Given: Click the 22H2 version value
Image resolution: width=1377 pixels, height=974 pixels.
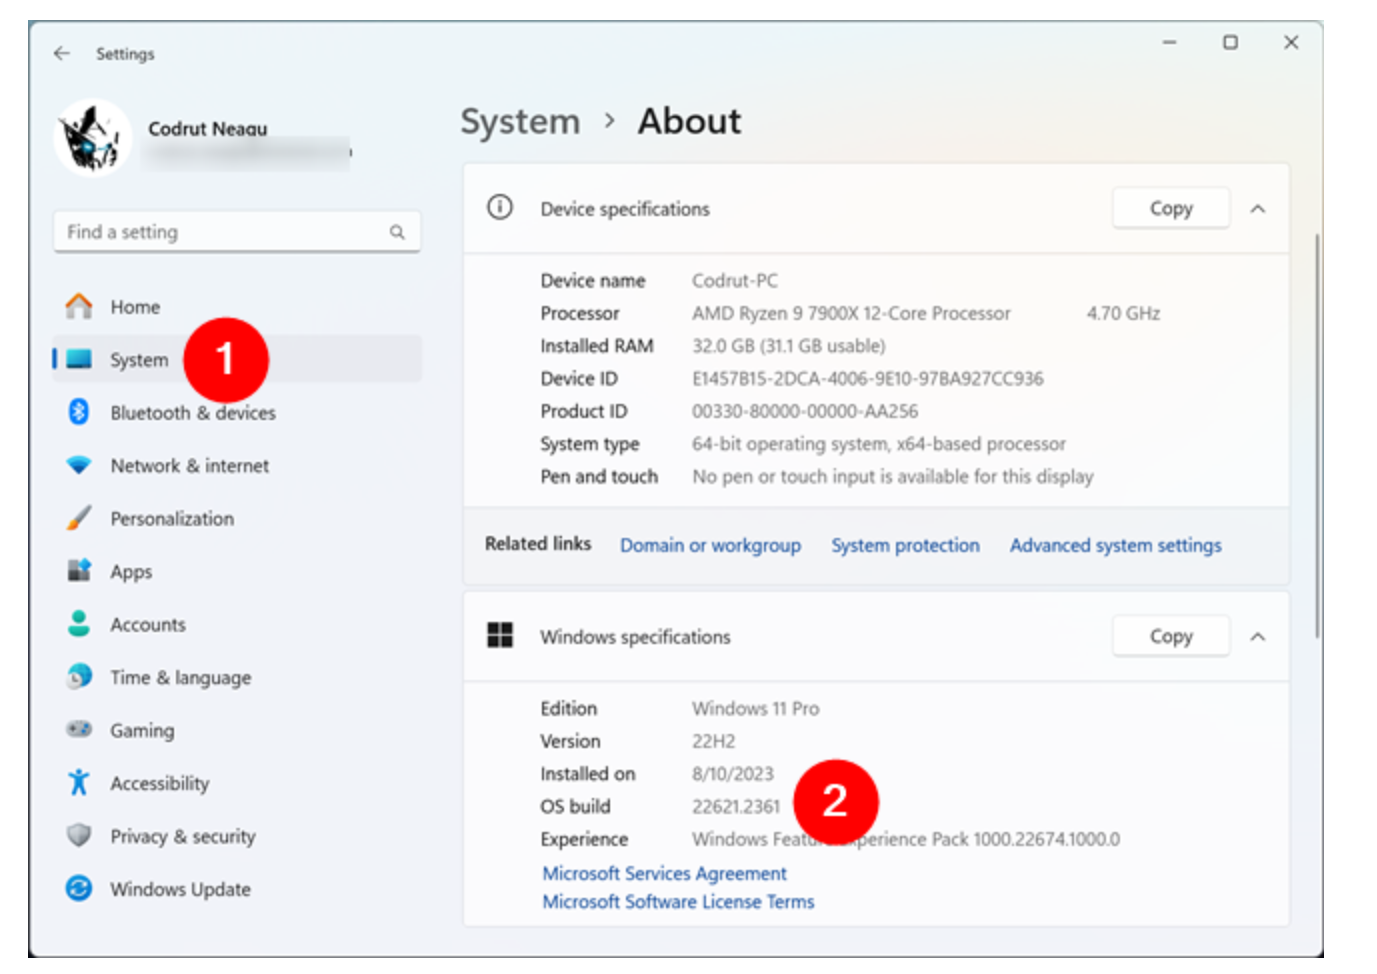Looking at the screenshot, I should coord(713,741).
